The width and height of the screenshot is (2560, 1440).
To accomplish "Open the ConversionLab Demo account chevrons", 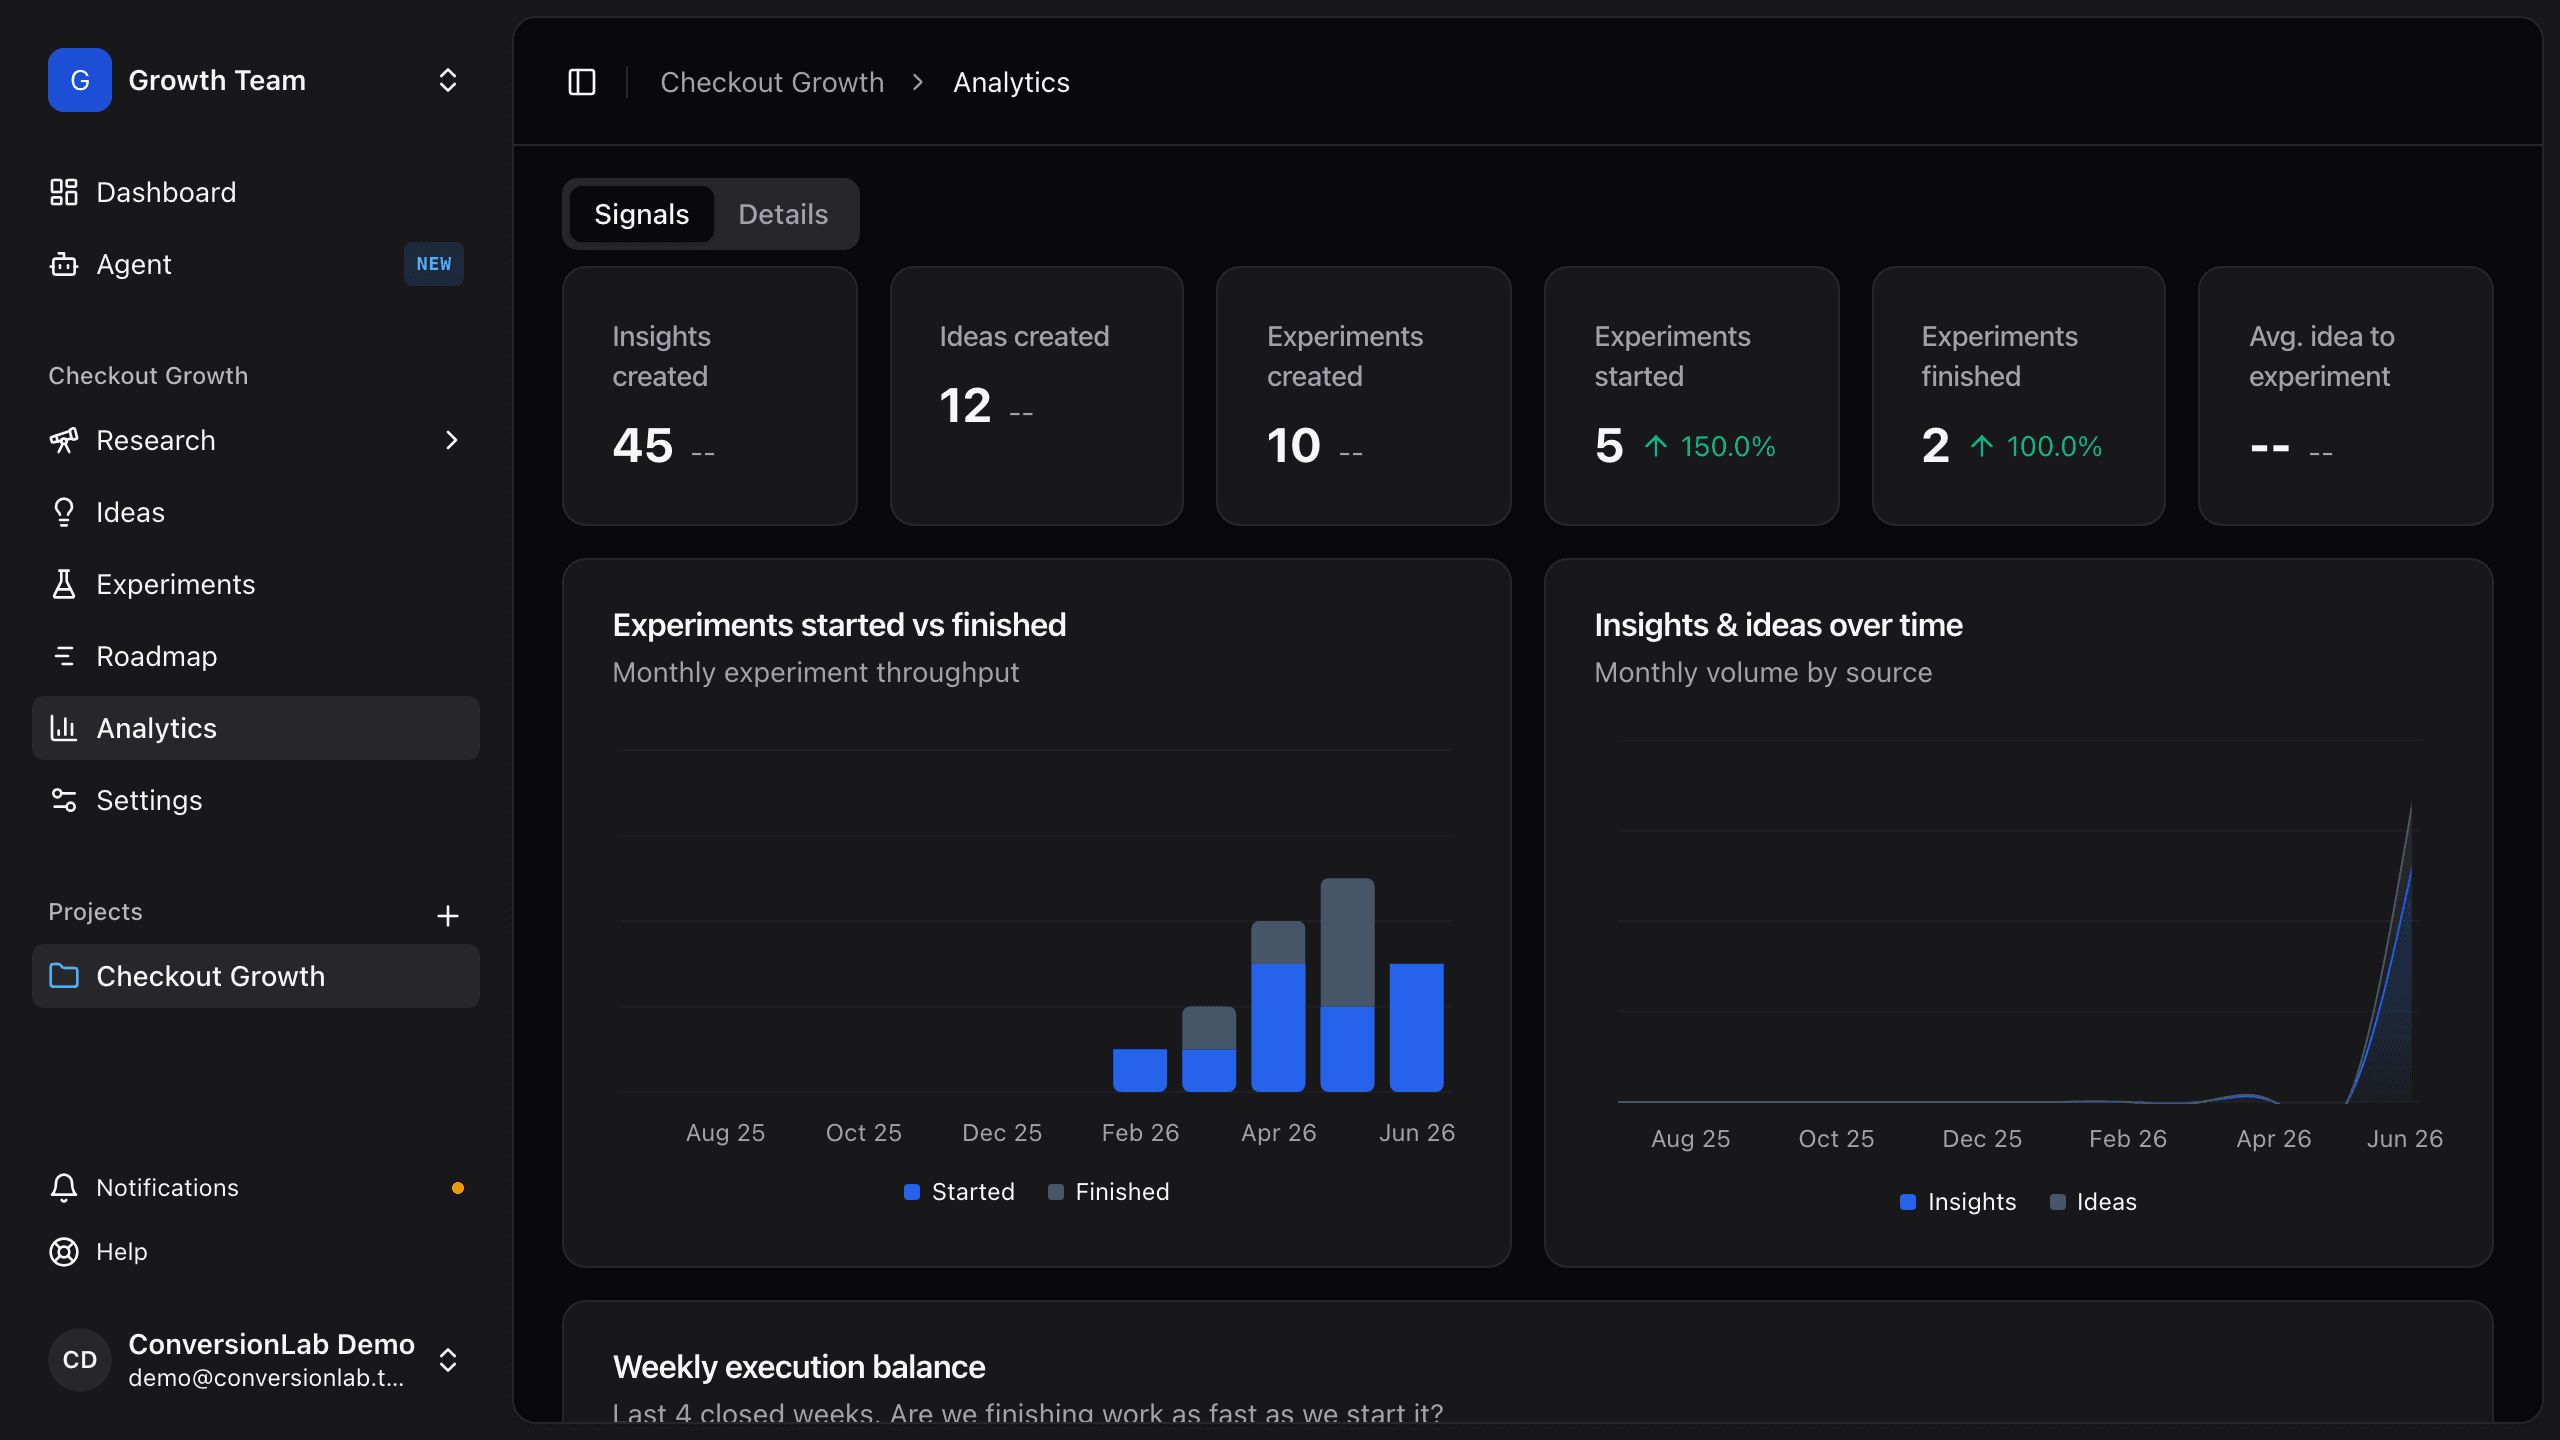I will tap(448, 1360).
